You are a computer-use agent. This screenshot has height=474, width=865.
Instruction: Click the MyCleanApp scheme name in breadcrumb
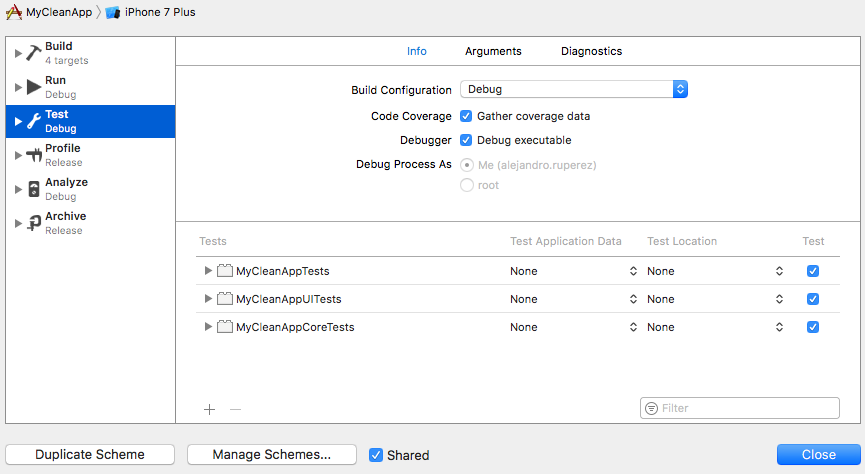59,12
